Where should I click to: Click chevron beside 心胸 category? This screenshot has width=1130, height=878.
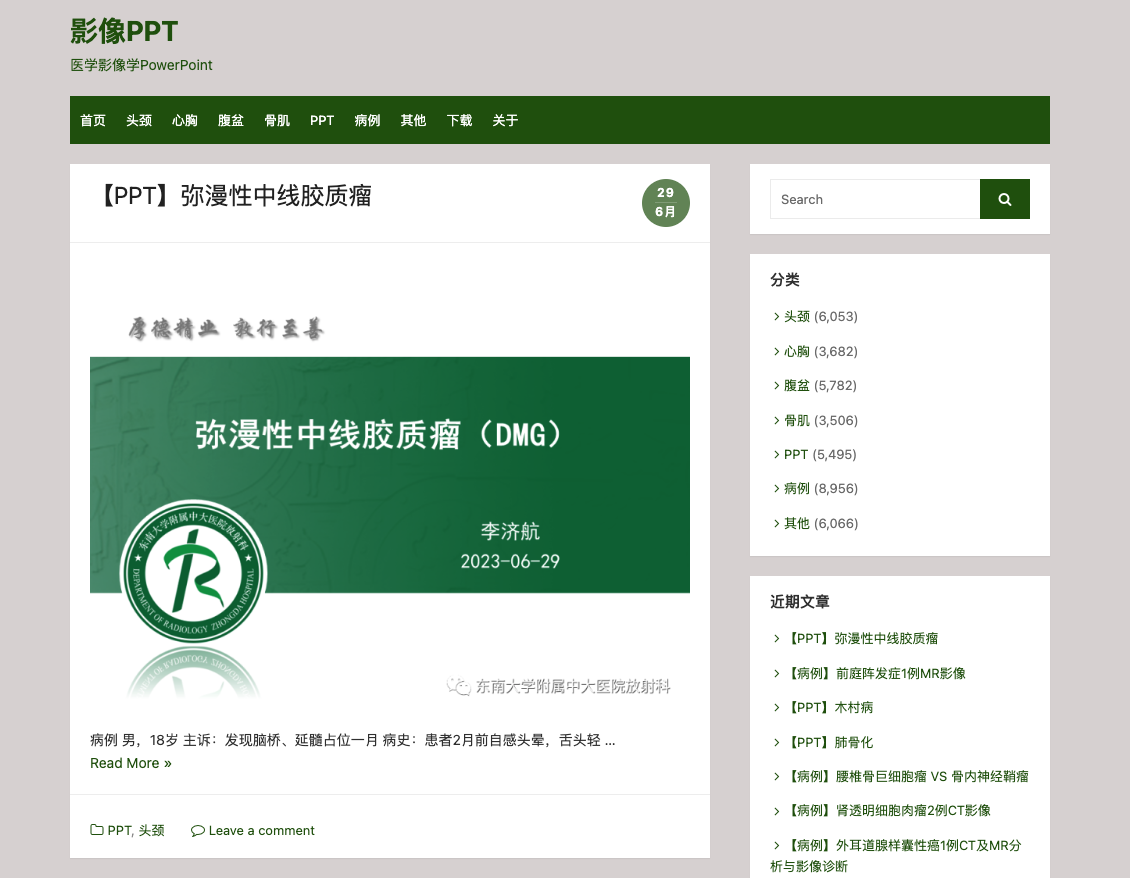pos(776,351)
